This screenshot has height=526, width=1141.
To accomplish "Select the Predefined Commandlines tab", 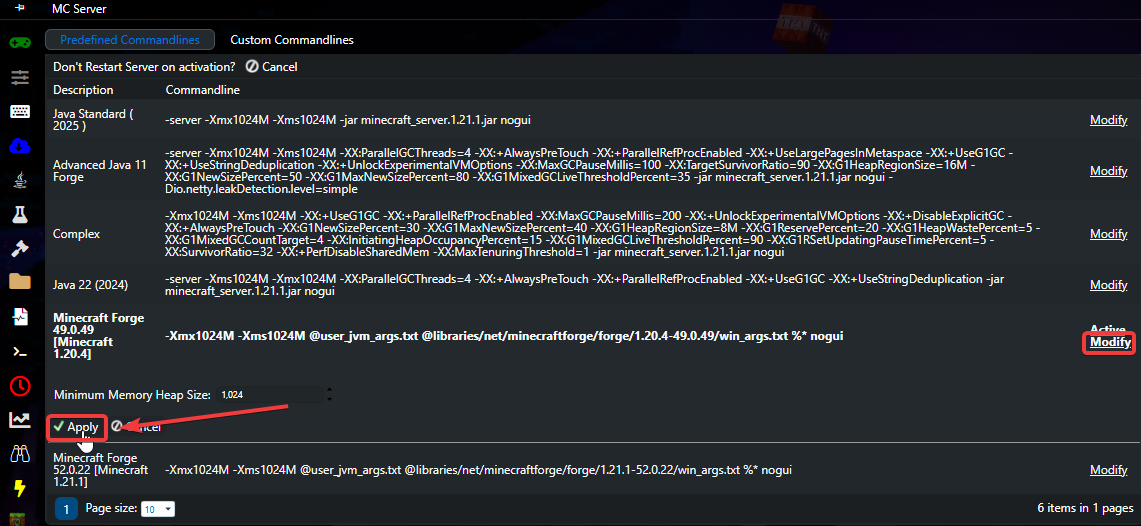I will [130, 40].
